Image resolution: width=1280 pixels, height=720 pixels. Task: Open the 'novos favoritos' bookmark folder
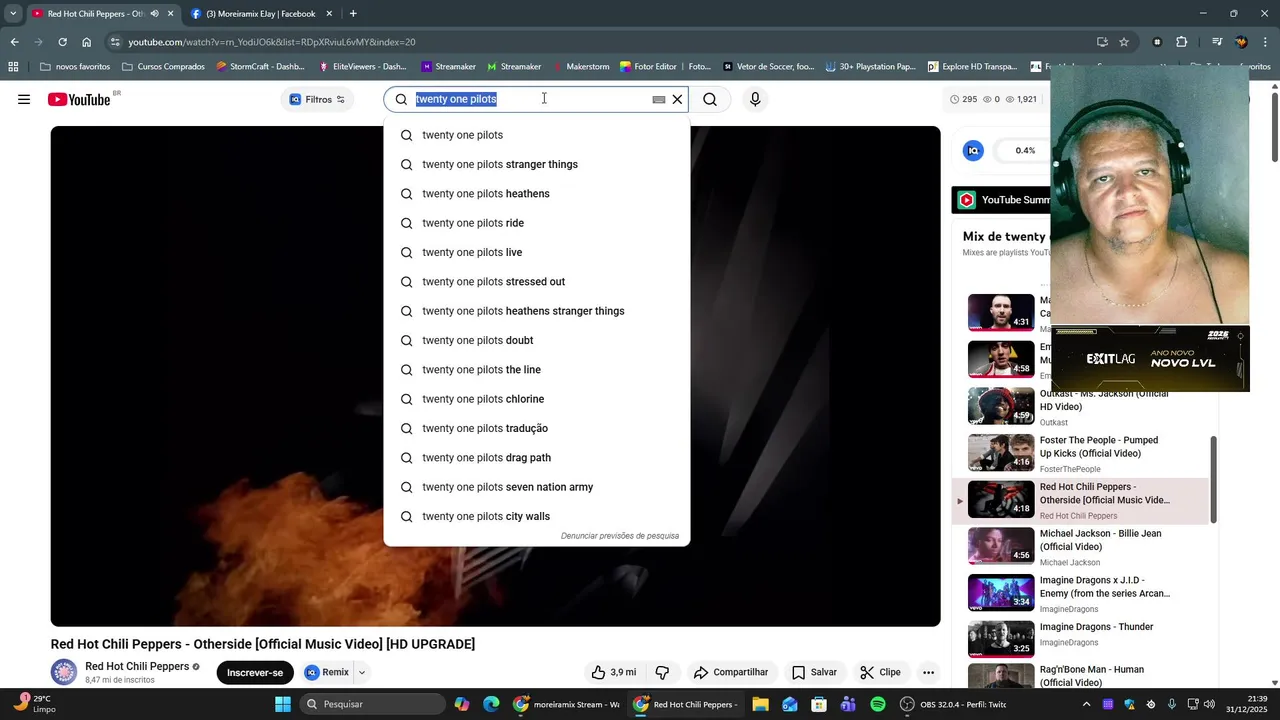tap(75, 67)
